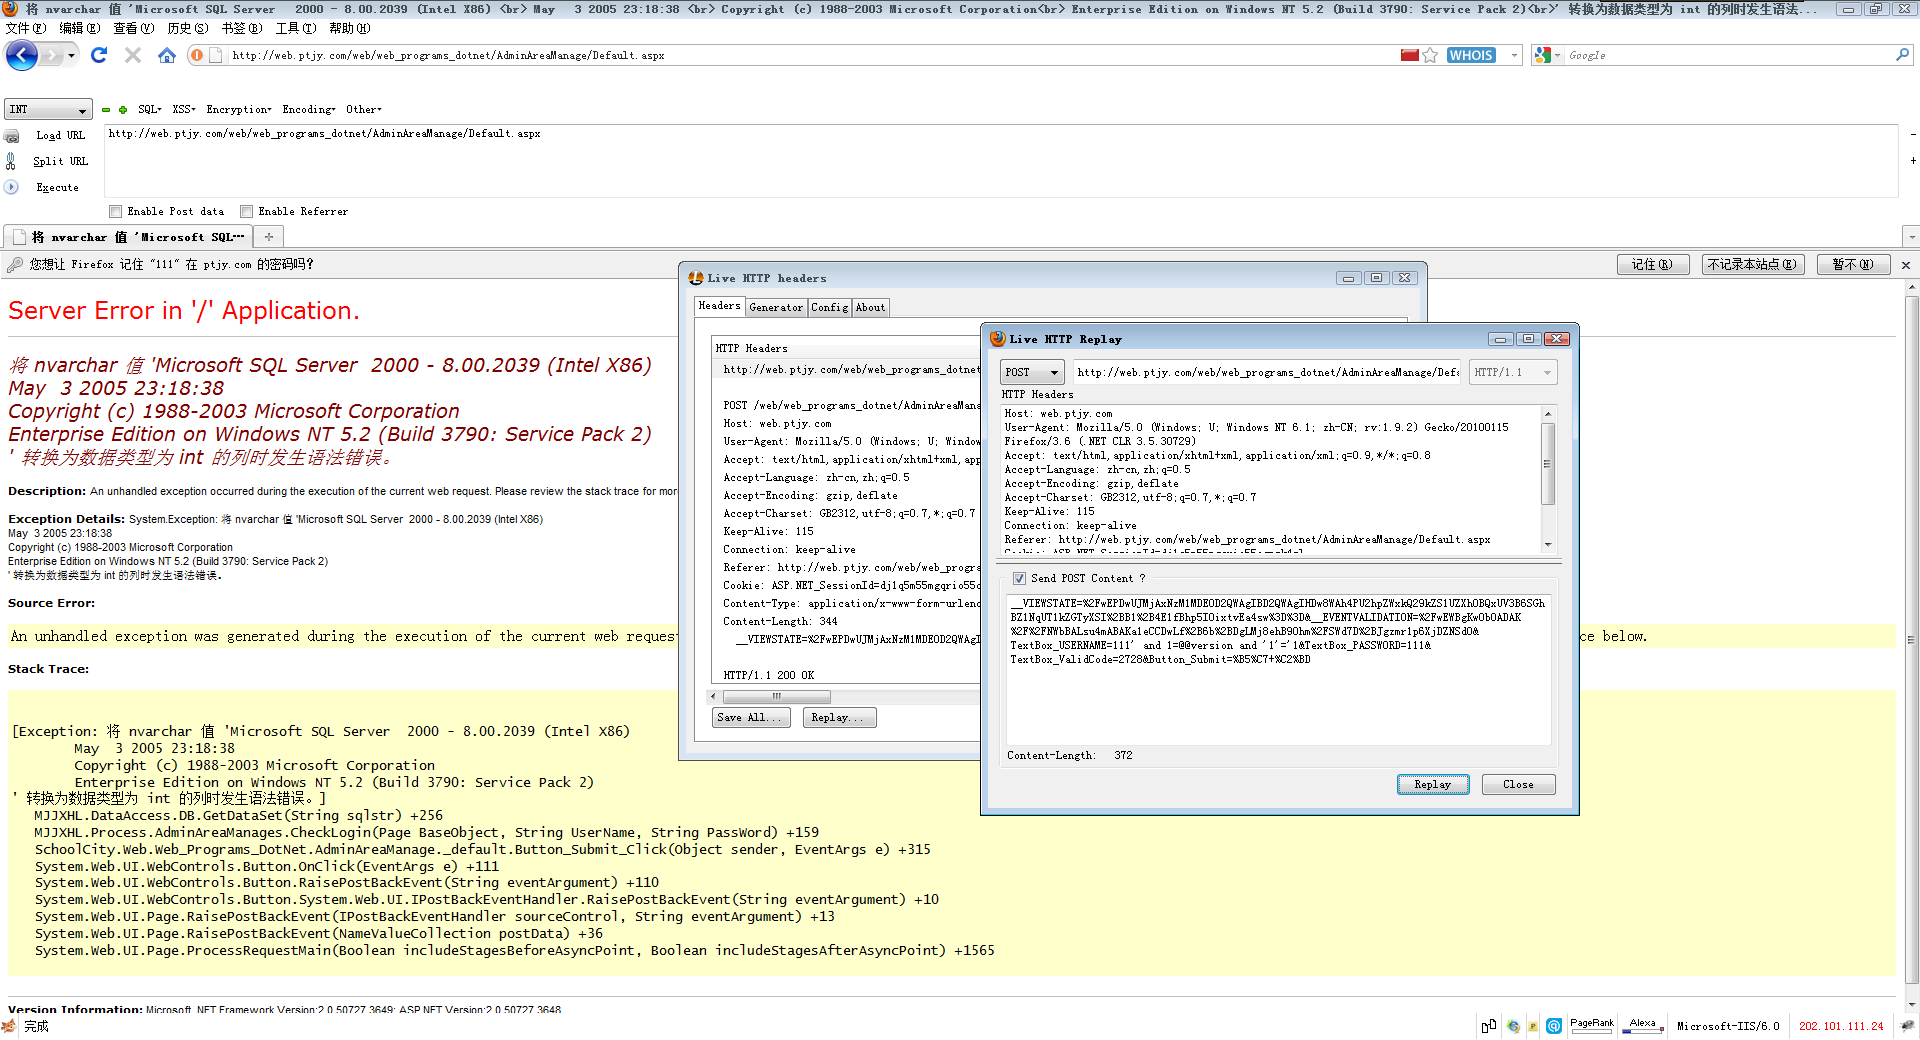Click the Google search magnifier icon
The image size is (1920, 1040).
(1902, 55)
